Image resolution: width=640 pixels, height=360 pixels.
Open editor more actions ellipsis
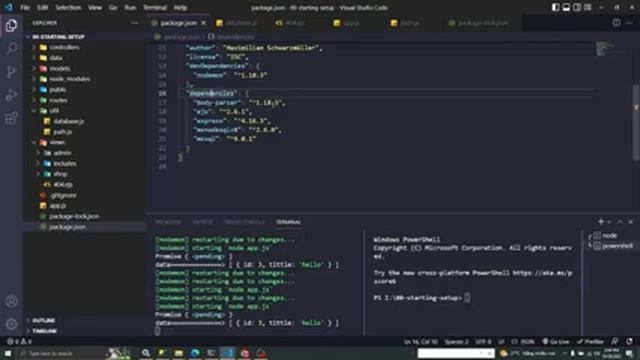(629, 23)
